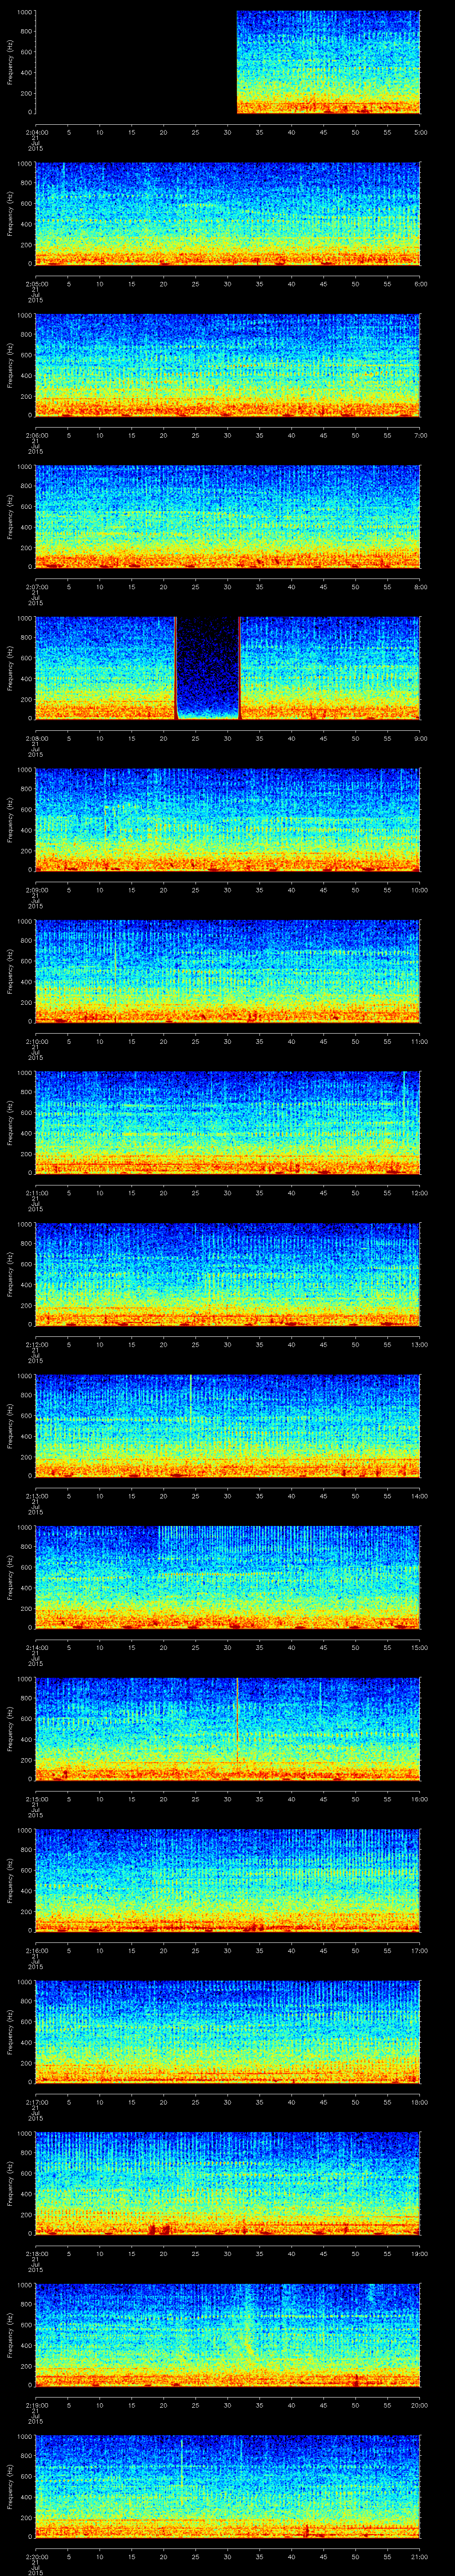Select the spectrogram panel starting at 2:15:00
The height and width of the screenshot is (2576, 455).
228,1728
